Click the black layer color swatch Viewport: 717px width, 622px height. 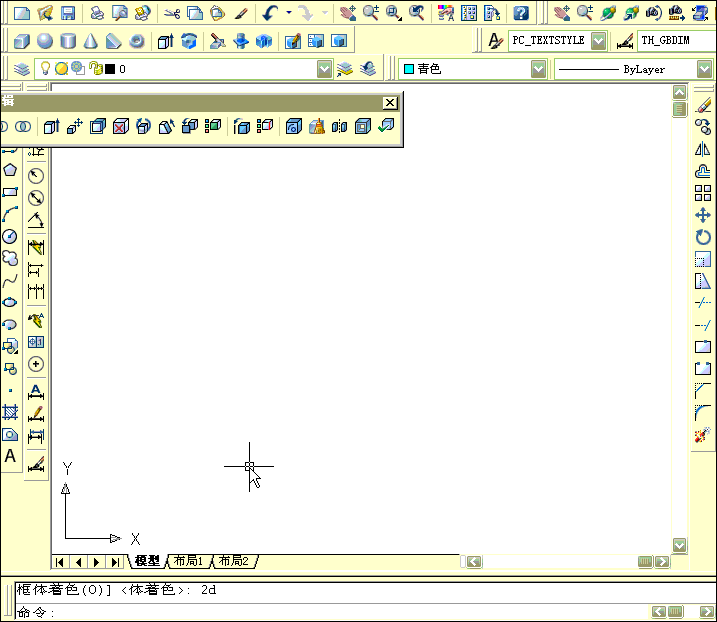[110, 69]
